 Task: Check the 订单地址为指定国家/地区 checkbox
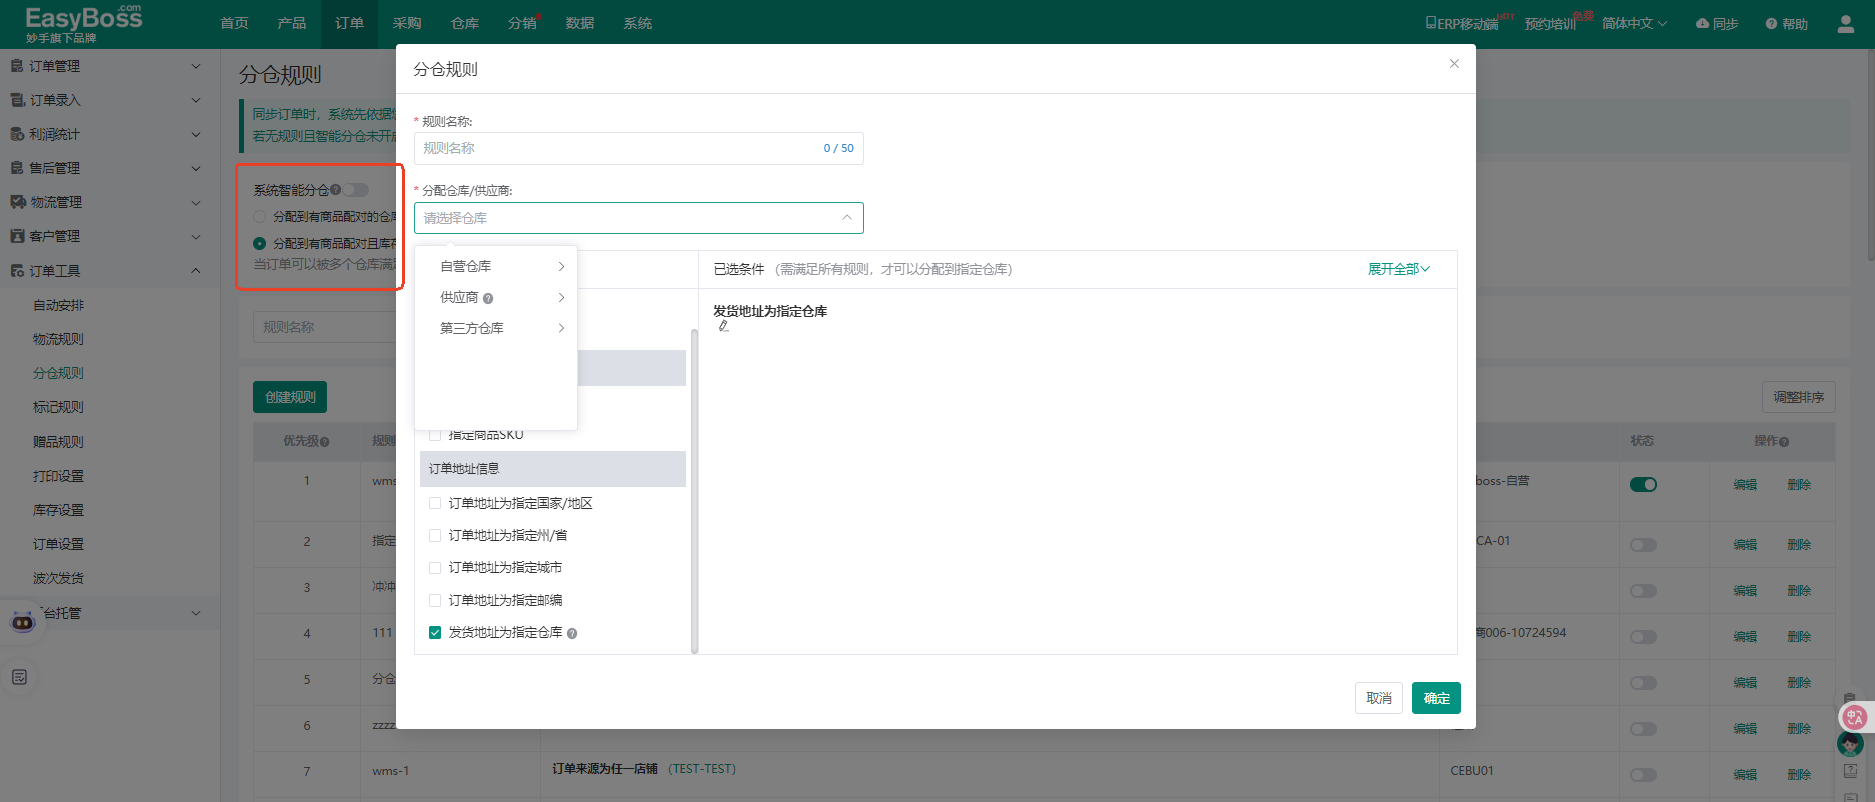pos(435,504)
